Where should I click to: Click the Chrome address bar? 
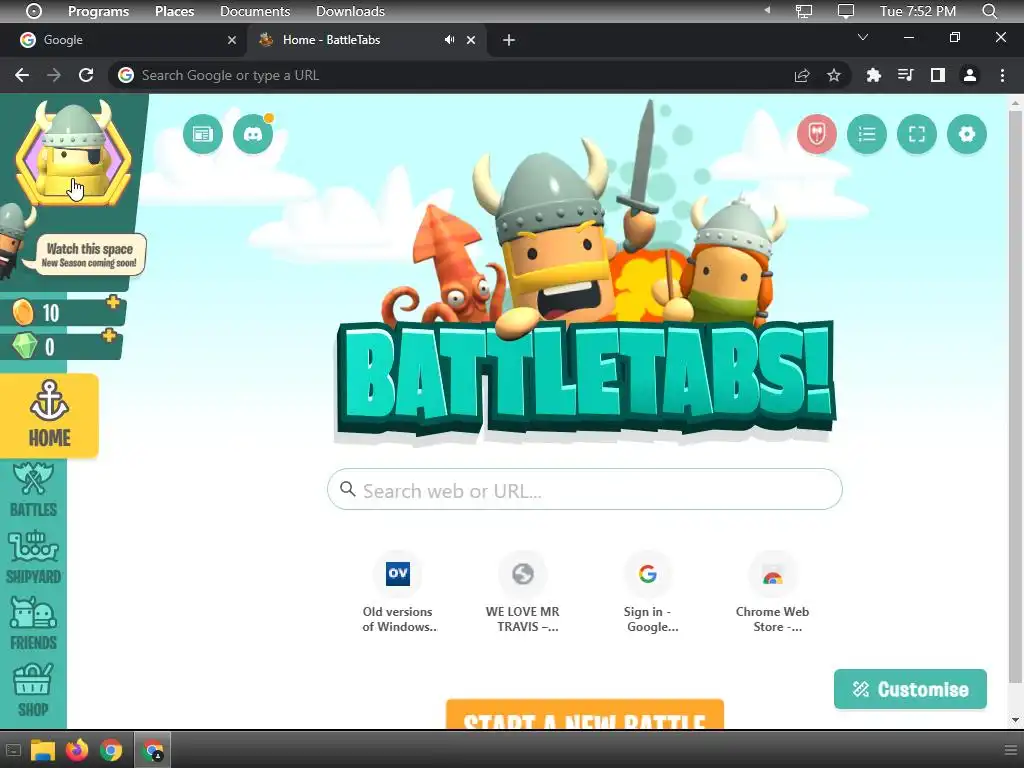pos(457,75)
